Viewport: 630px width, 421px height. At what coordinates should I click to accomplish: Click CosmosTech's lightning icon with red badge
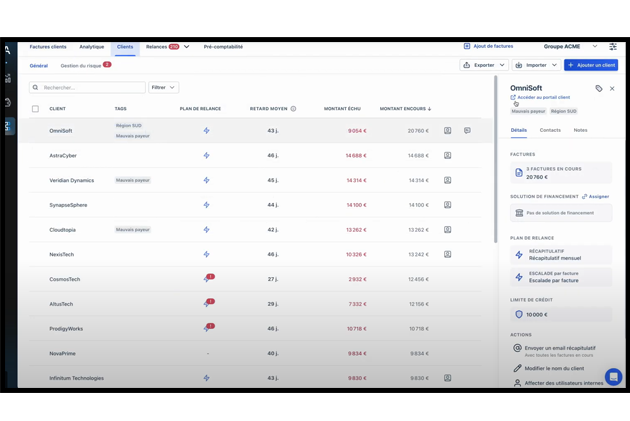[207, 280]
